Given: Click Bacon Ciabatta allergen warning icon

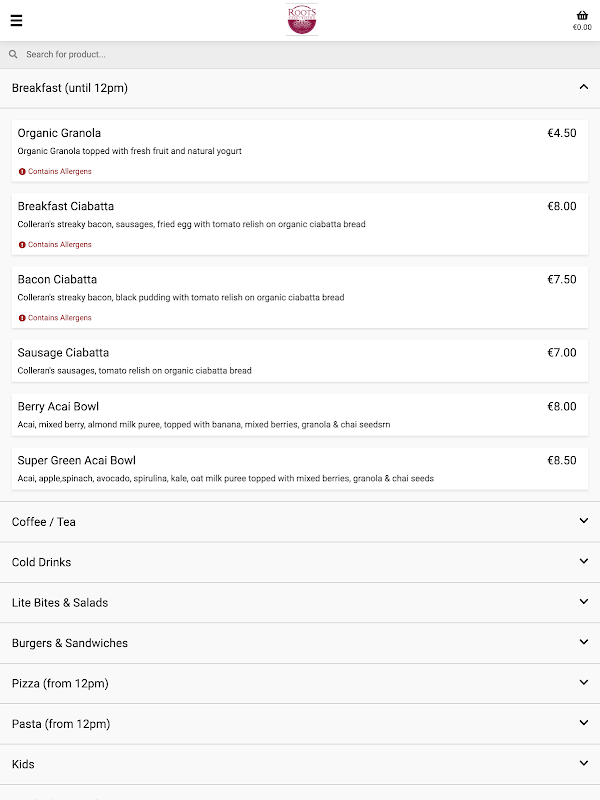Looking at the screenshot, I should coord(22,318).
